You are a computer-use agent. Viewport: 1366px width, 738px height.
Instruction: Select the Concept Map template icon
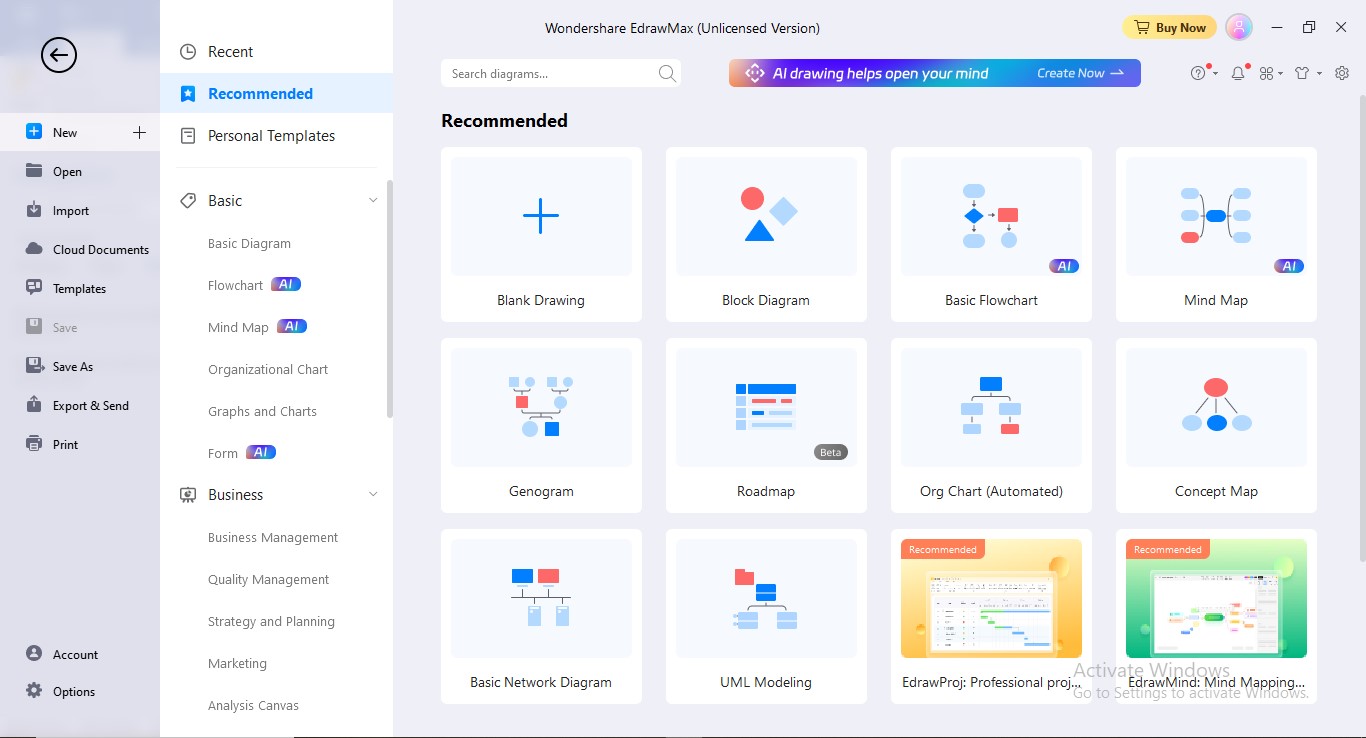[x=1216, y=407]
